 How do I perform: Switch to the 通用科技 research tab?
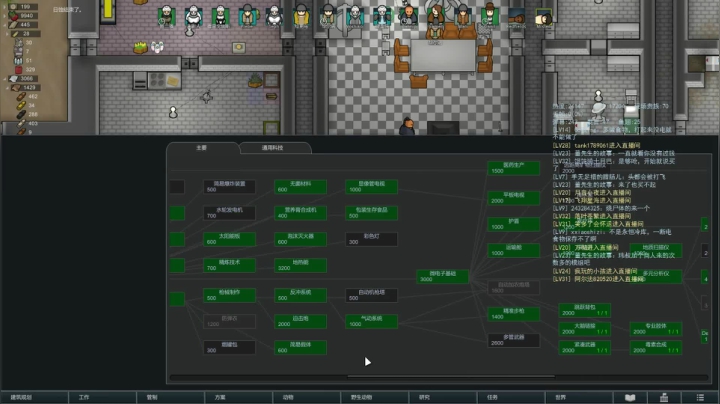tap(273, 148)
